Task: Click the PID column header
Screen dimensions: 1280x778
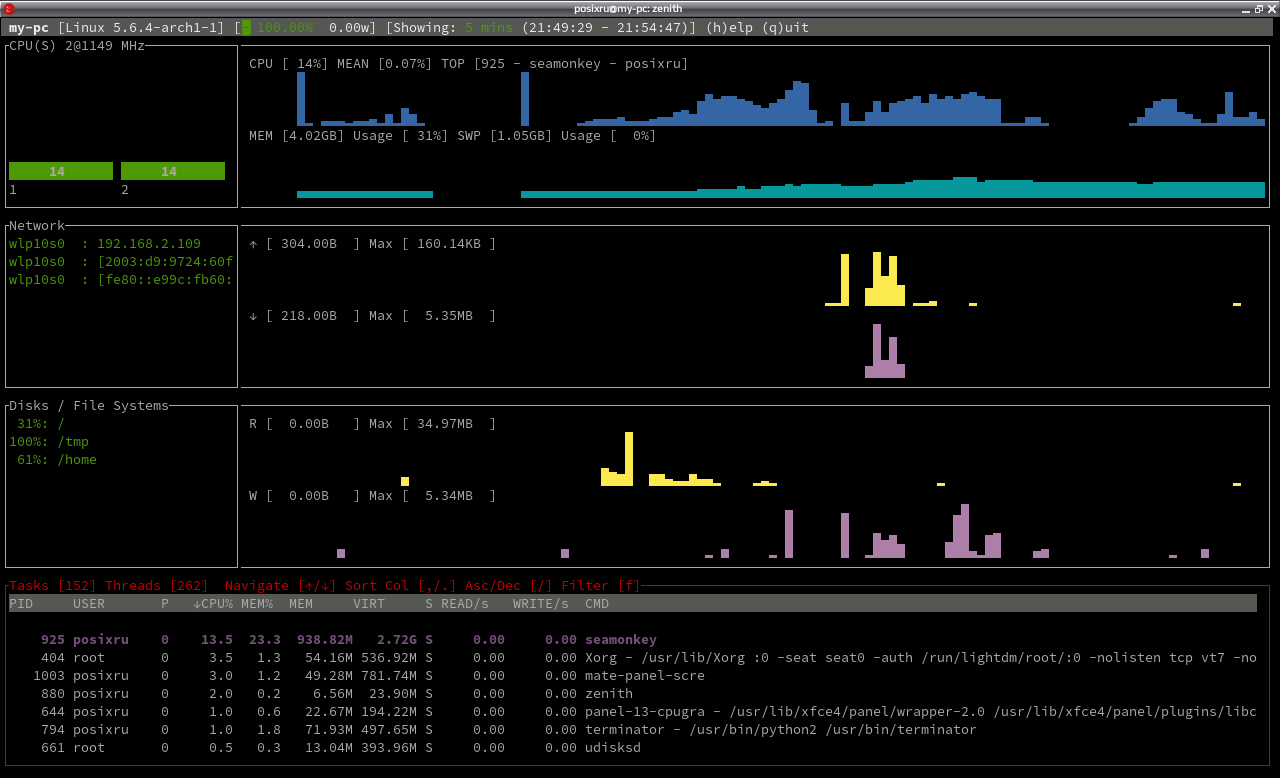Action: point(21,604)
